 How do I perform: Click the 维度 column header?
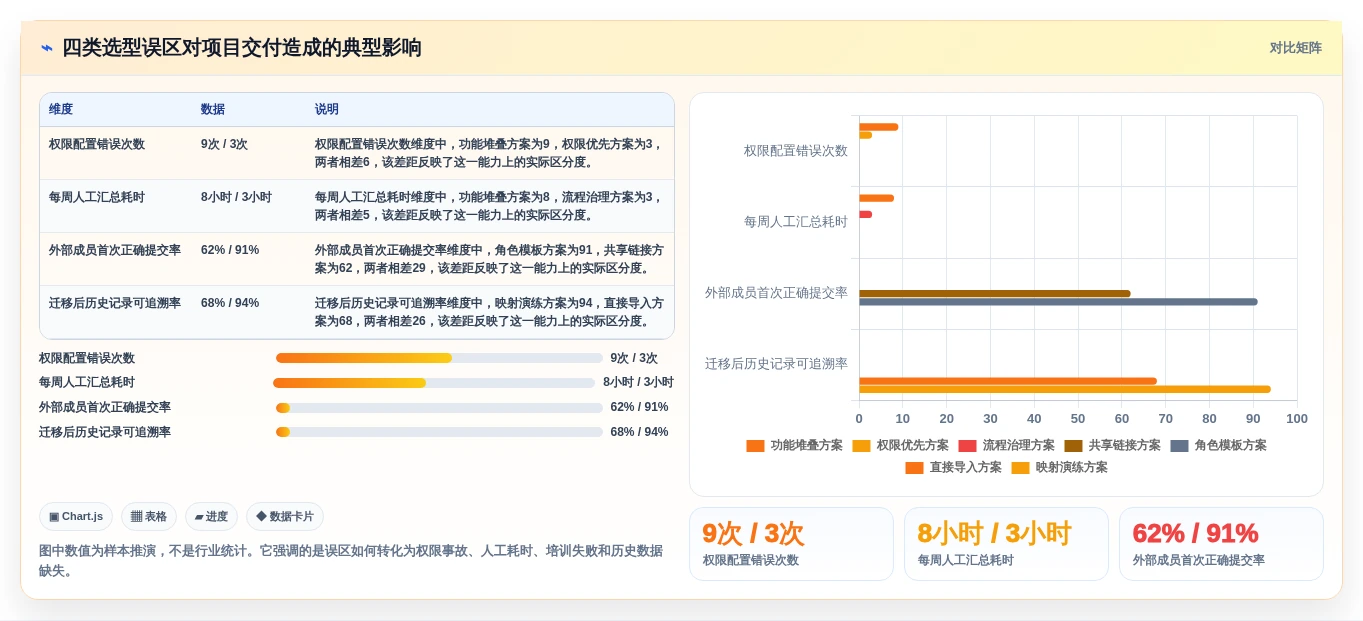pyautogui.click(x=61, y=110)
